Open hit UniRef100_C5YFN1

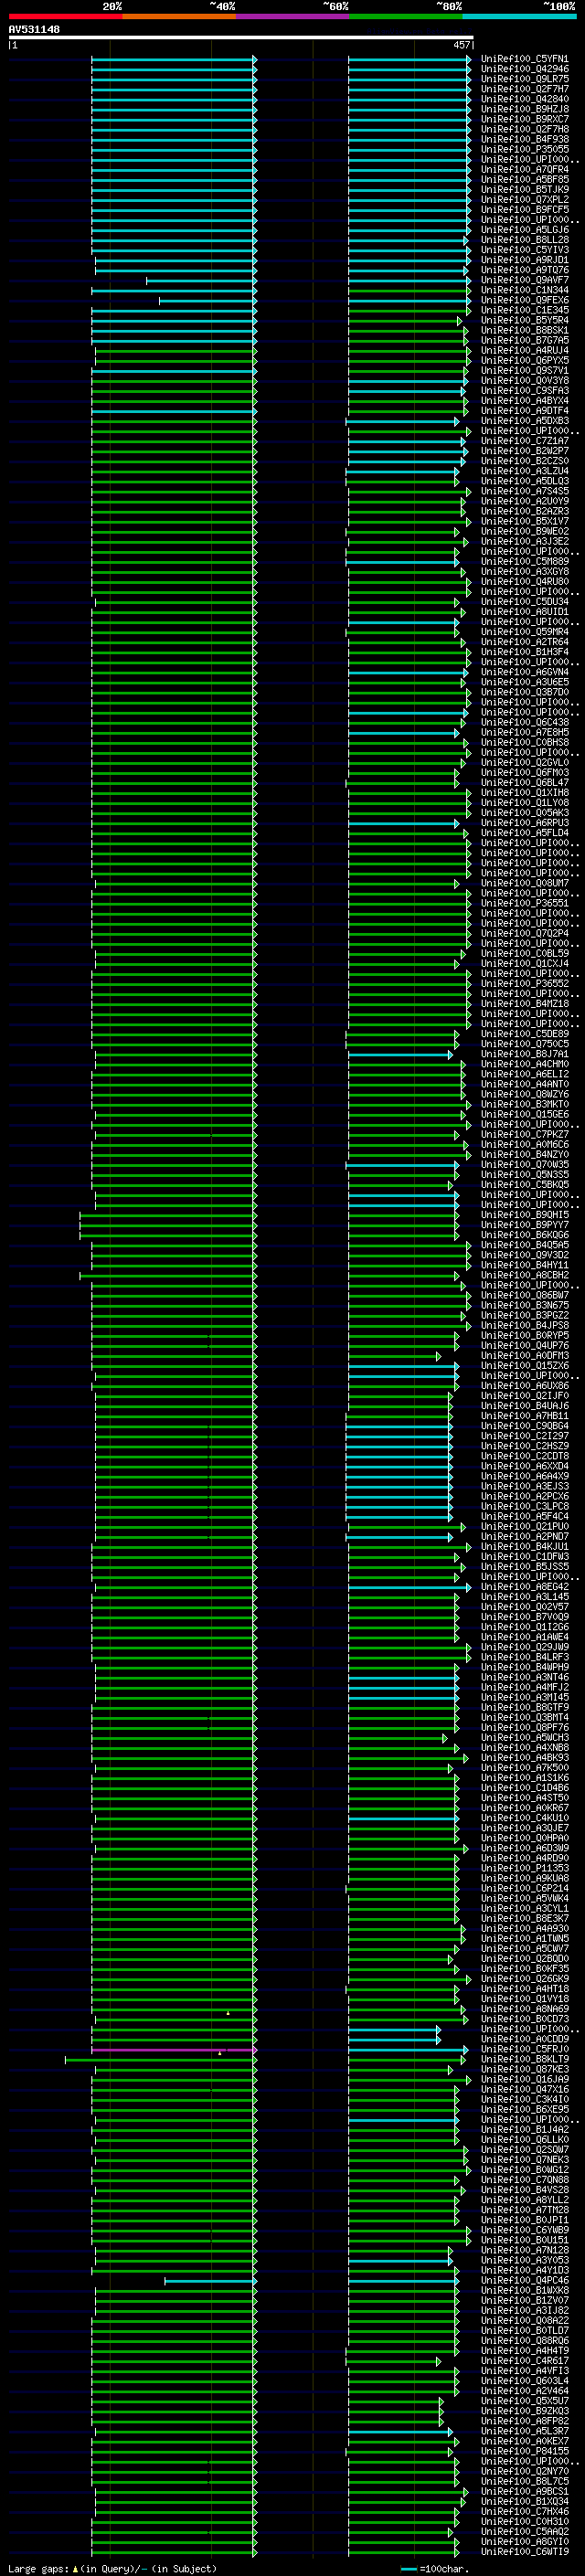click(x=525, y=59)
